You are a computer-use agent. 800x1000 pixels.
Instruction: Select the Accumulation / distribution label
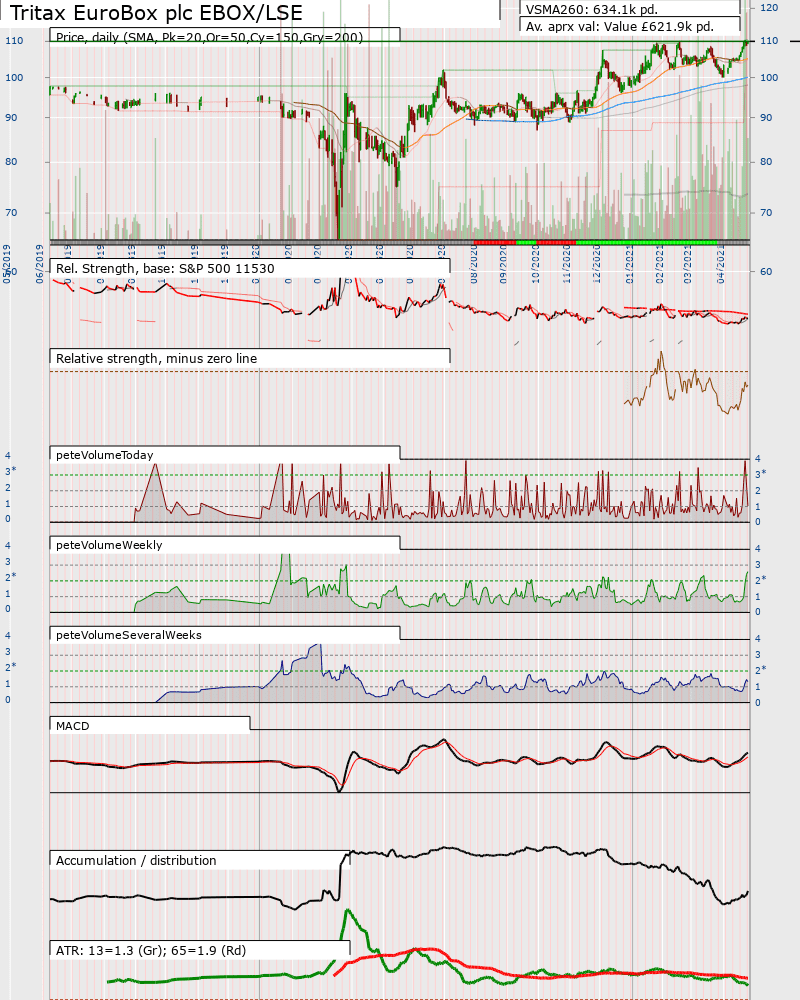pos(136,860)
